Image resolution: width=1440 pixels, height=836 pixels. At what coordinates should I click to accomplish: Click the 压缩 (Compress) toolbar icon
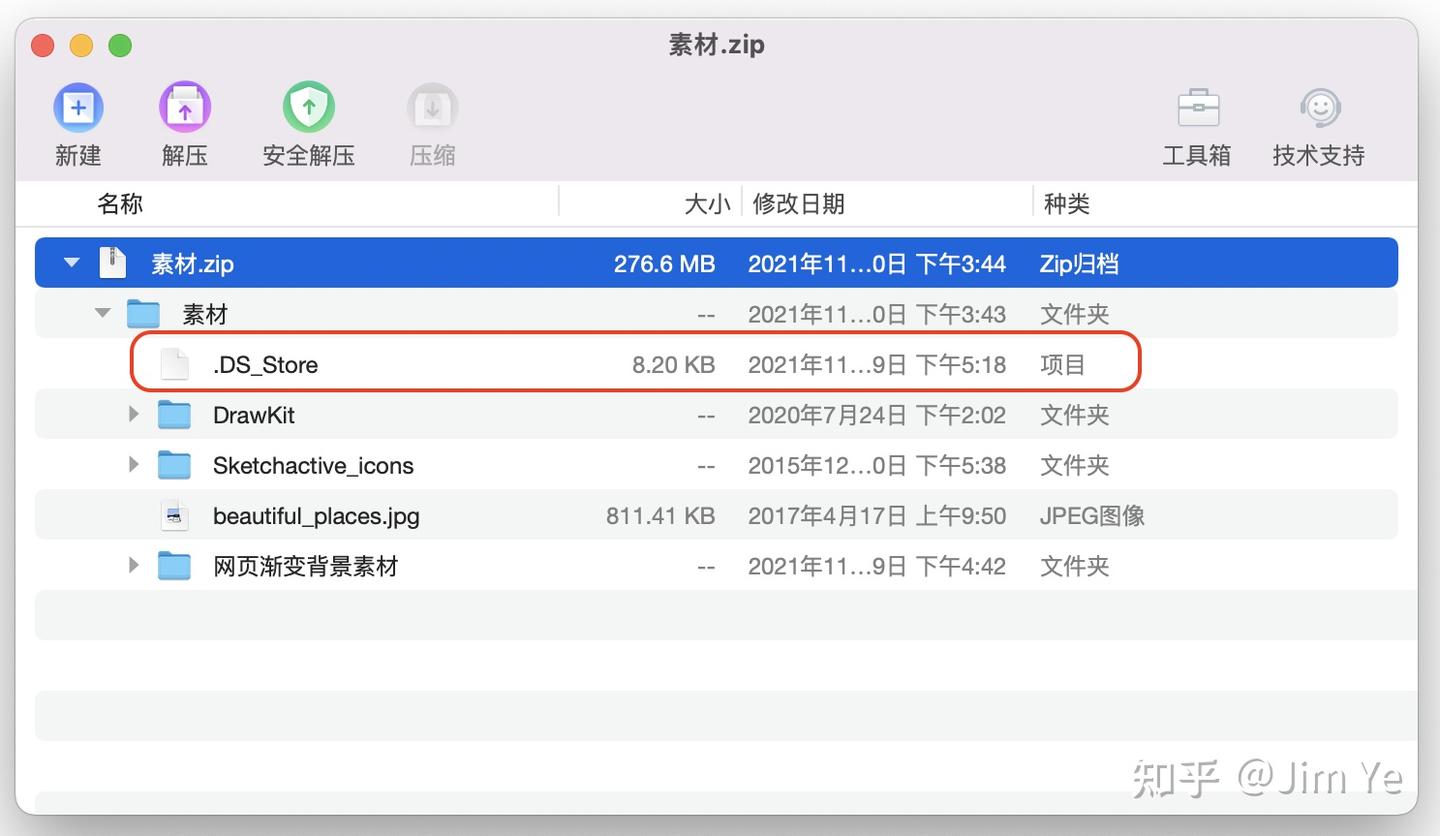click(432, 106)
